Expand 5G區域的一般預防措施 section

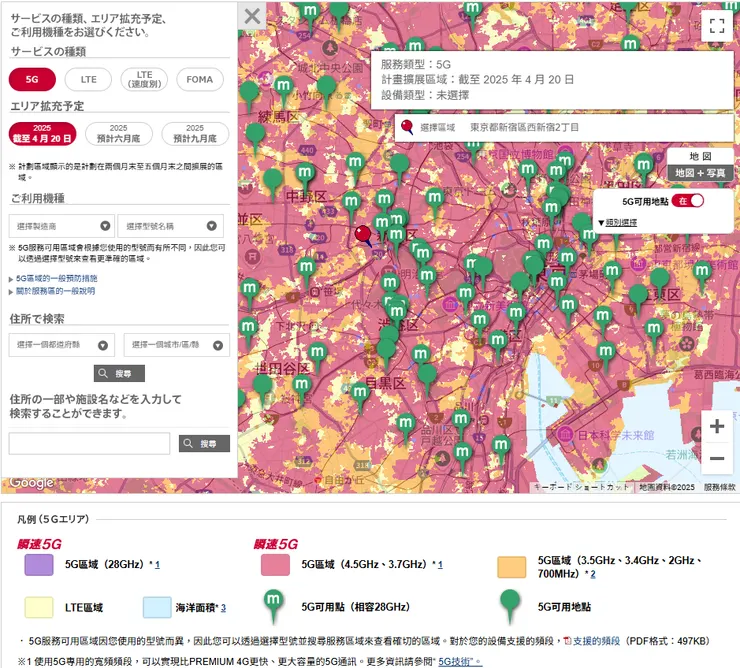tap(56, 279)
